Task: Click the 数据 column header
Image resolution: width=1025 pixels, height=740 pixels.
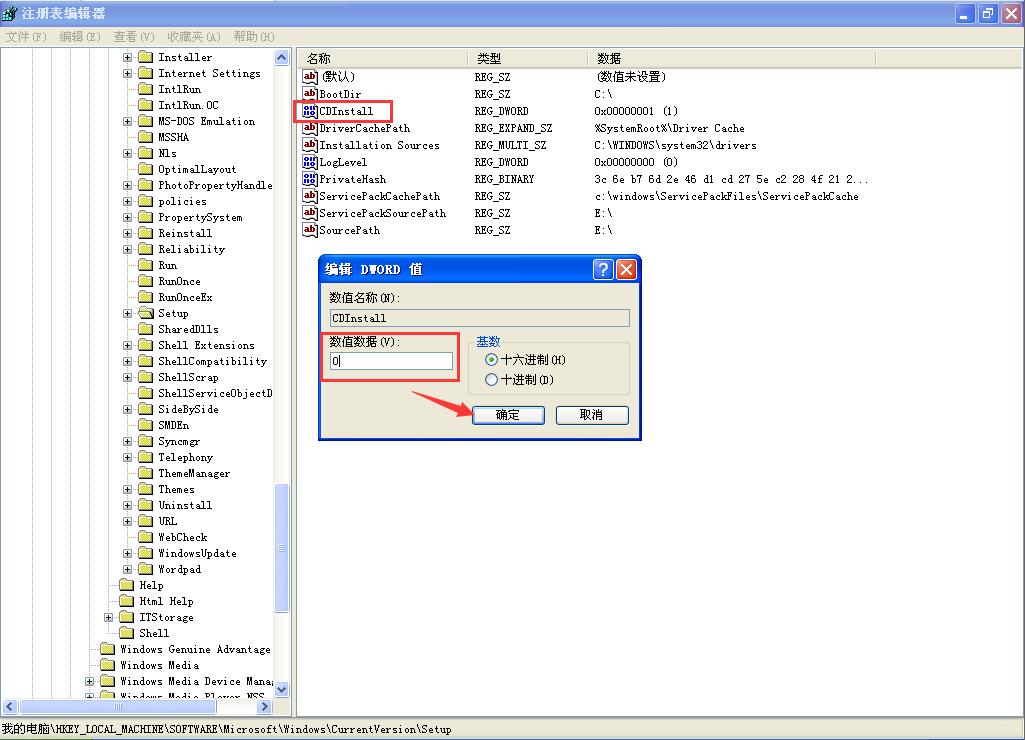Action: tap(731, 59)
